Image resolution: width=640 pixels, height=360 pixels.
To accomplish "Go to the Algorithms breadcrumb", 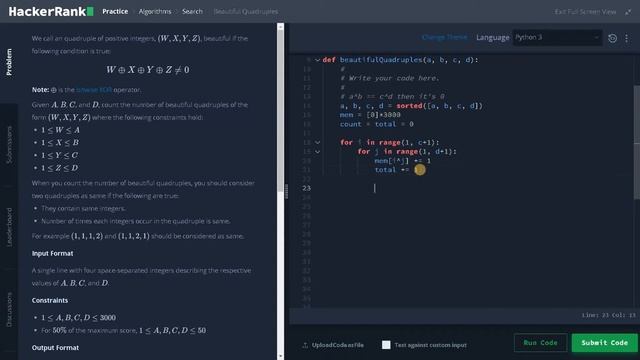I will click(155, 11).
